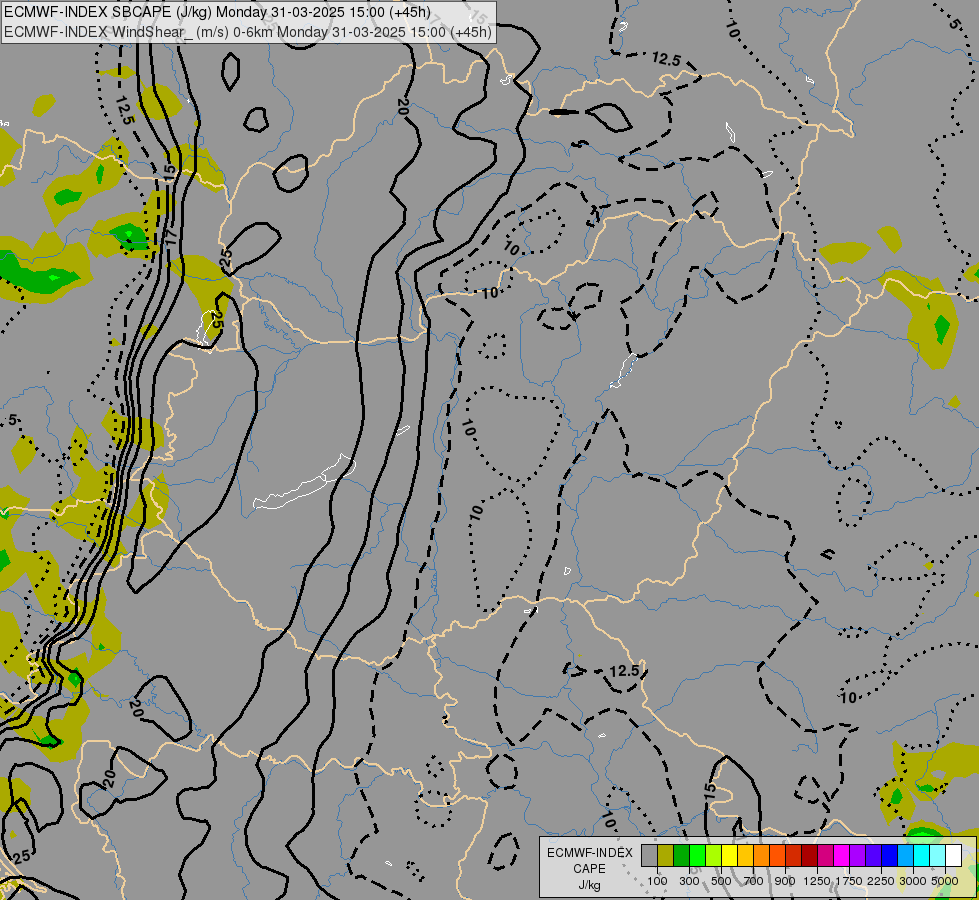Click the 2250 value on the legend scale
979x900 pixels.
(x=881, y=881)
